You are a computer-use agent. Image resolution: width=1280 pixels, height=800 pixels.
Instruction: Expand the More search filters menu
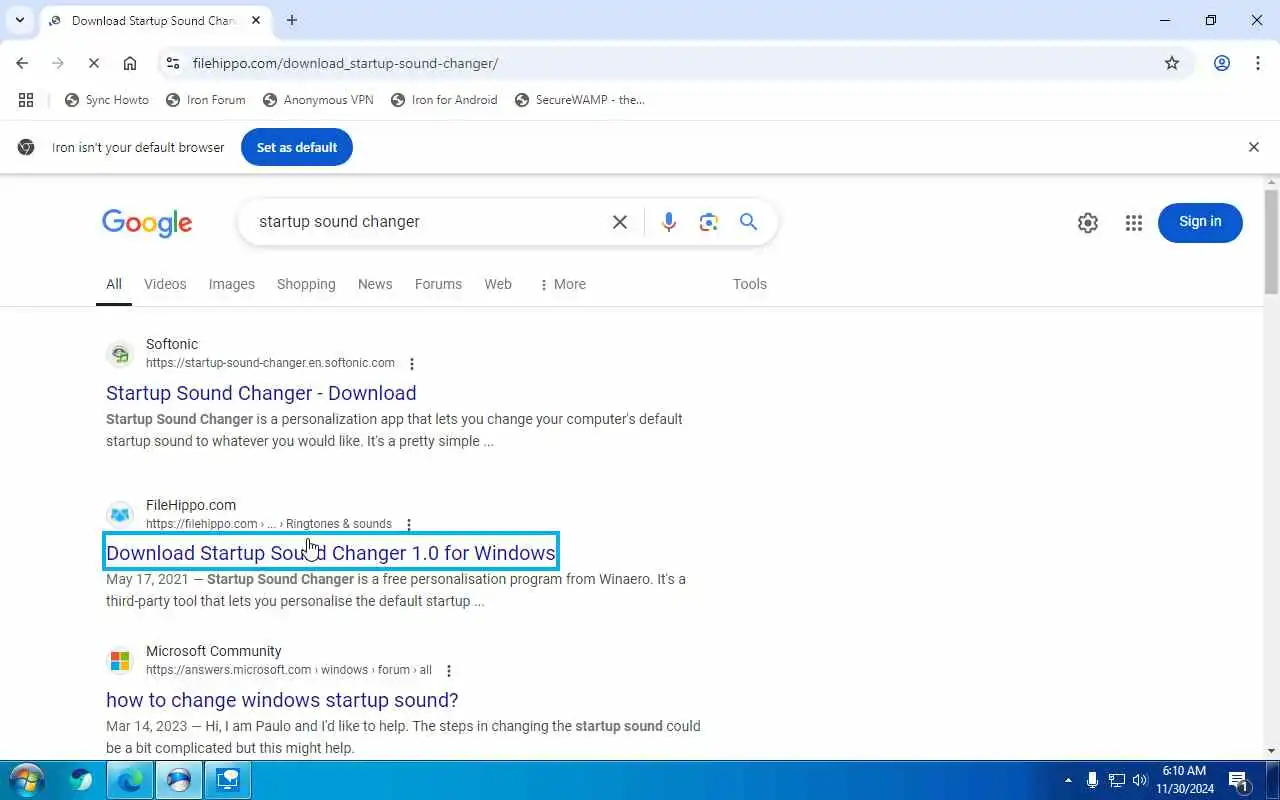(562, 284)
